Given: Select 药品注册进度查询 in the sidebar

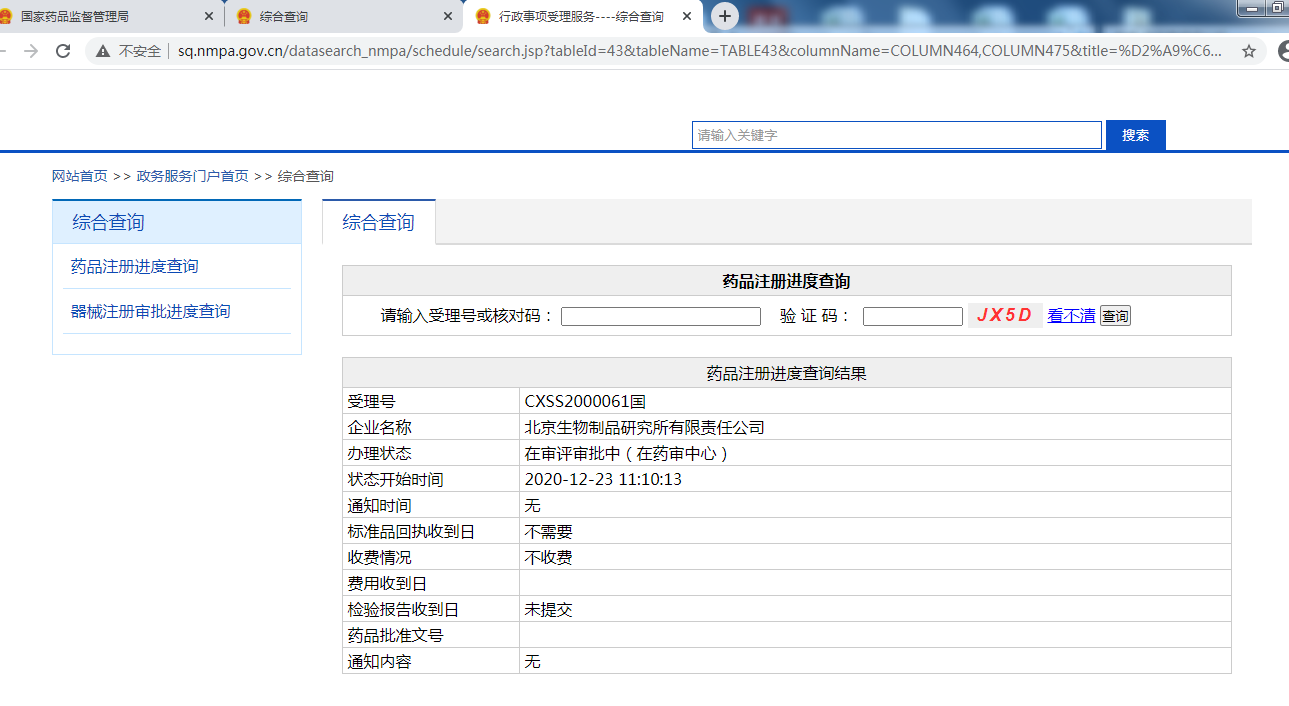Looking at the screenshot, I should click(x=134, y=267).
